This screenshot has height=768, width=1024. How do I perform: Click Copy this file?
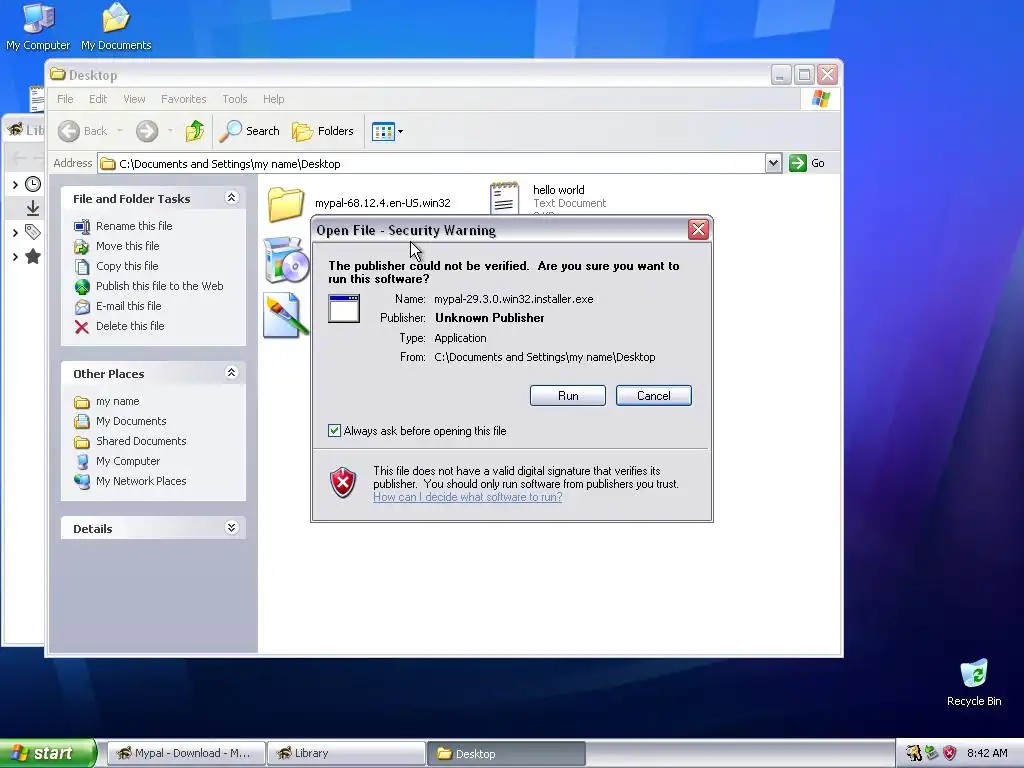point(116,266)
